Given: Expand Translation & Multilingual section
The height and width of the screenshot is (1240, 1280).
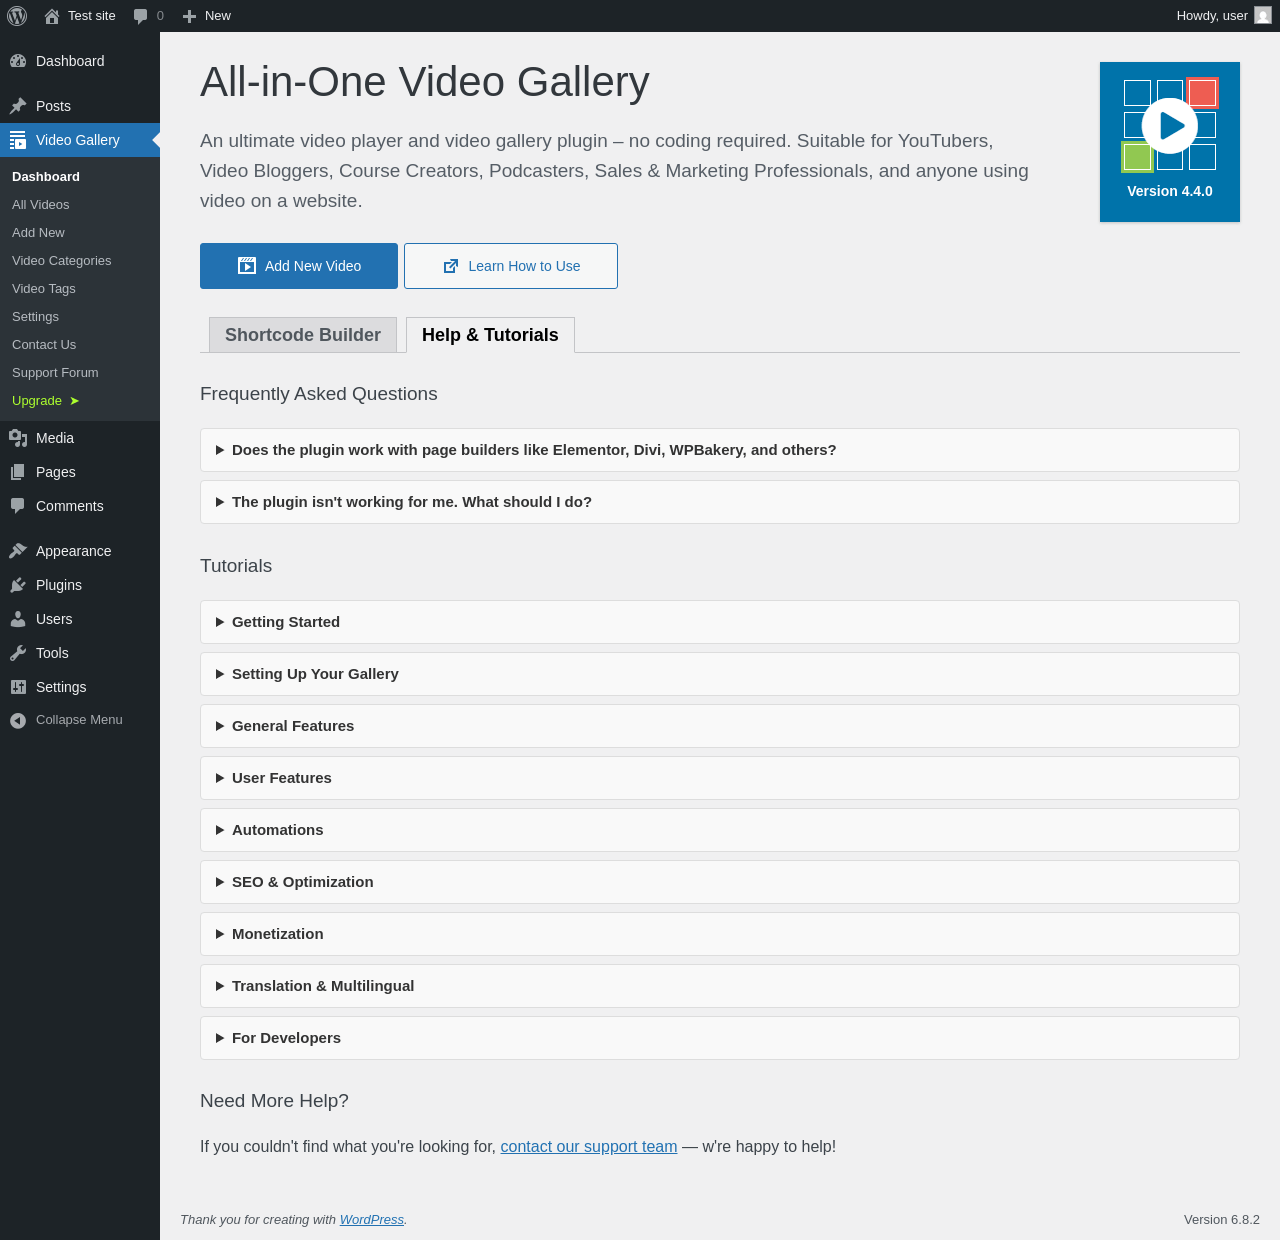Looking at the screenshot, I should (x=720, y=986).
